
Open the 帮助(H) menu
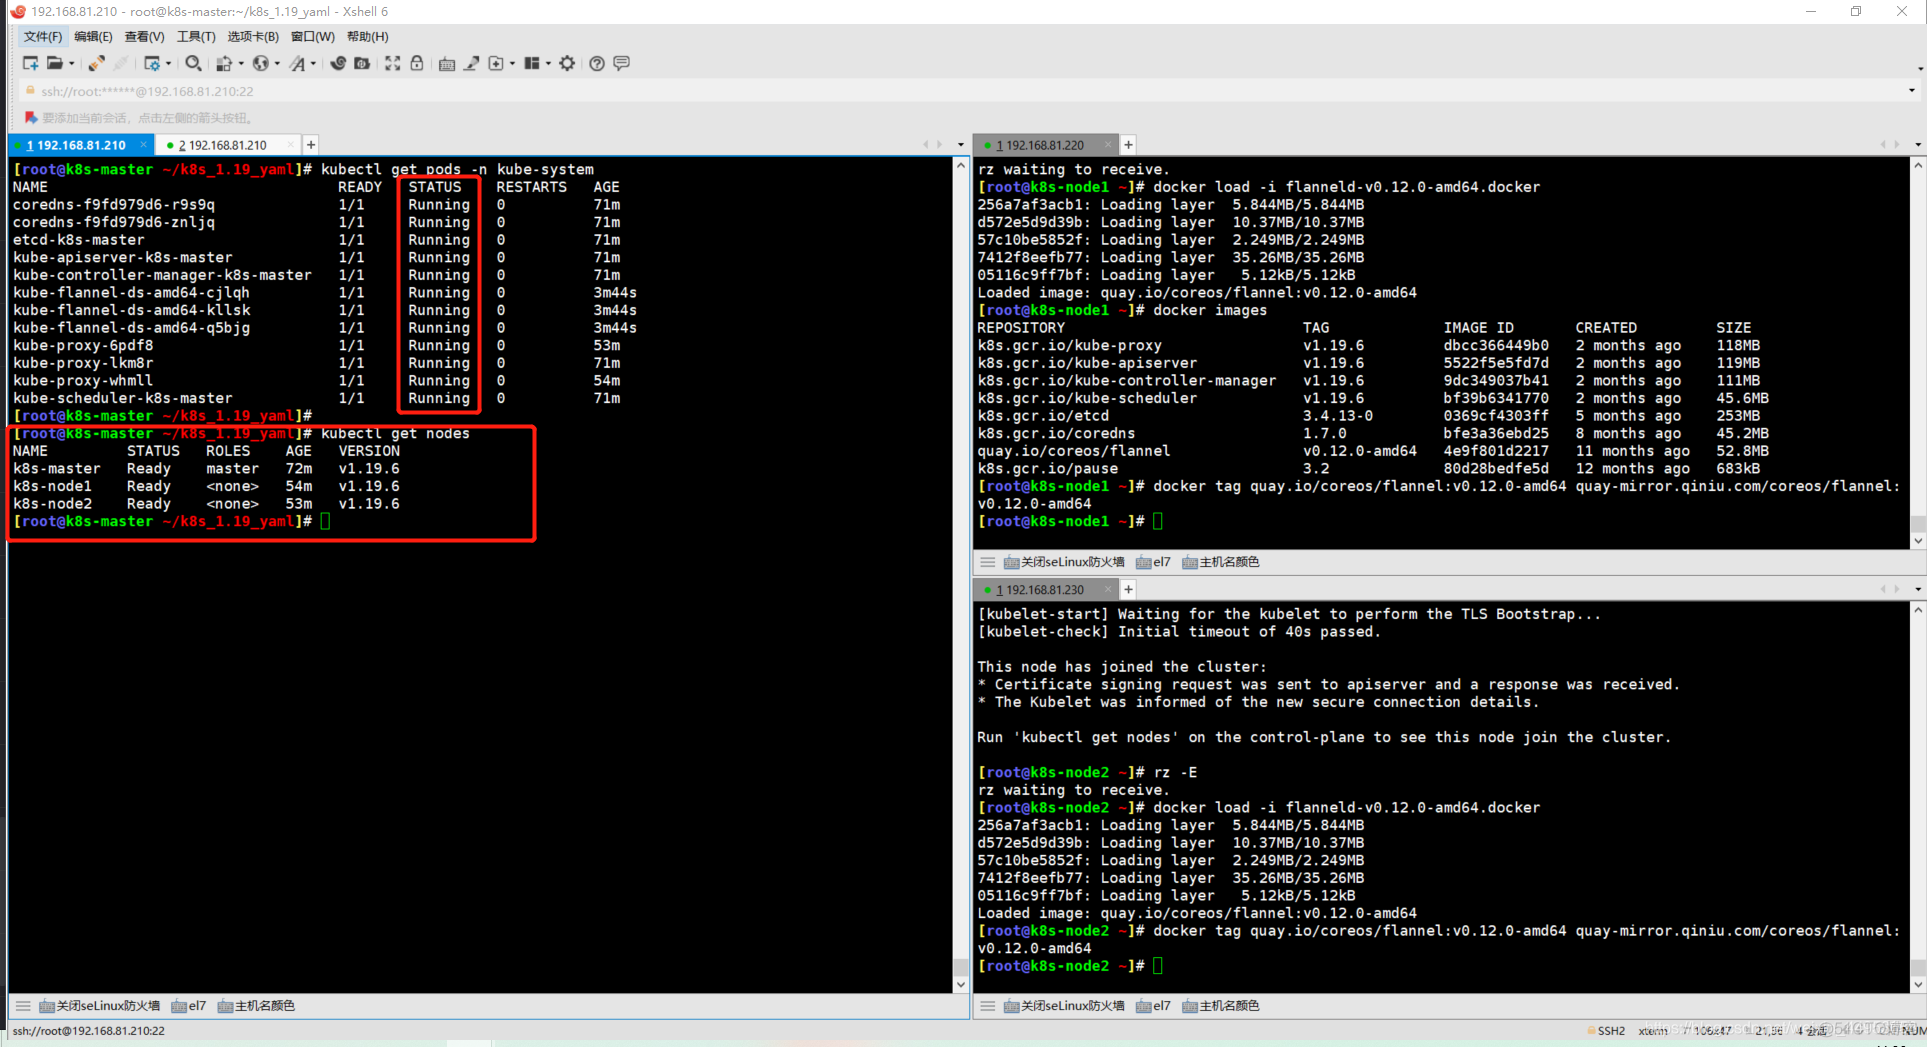click(367, 37)
